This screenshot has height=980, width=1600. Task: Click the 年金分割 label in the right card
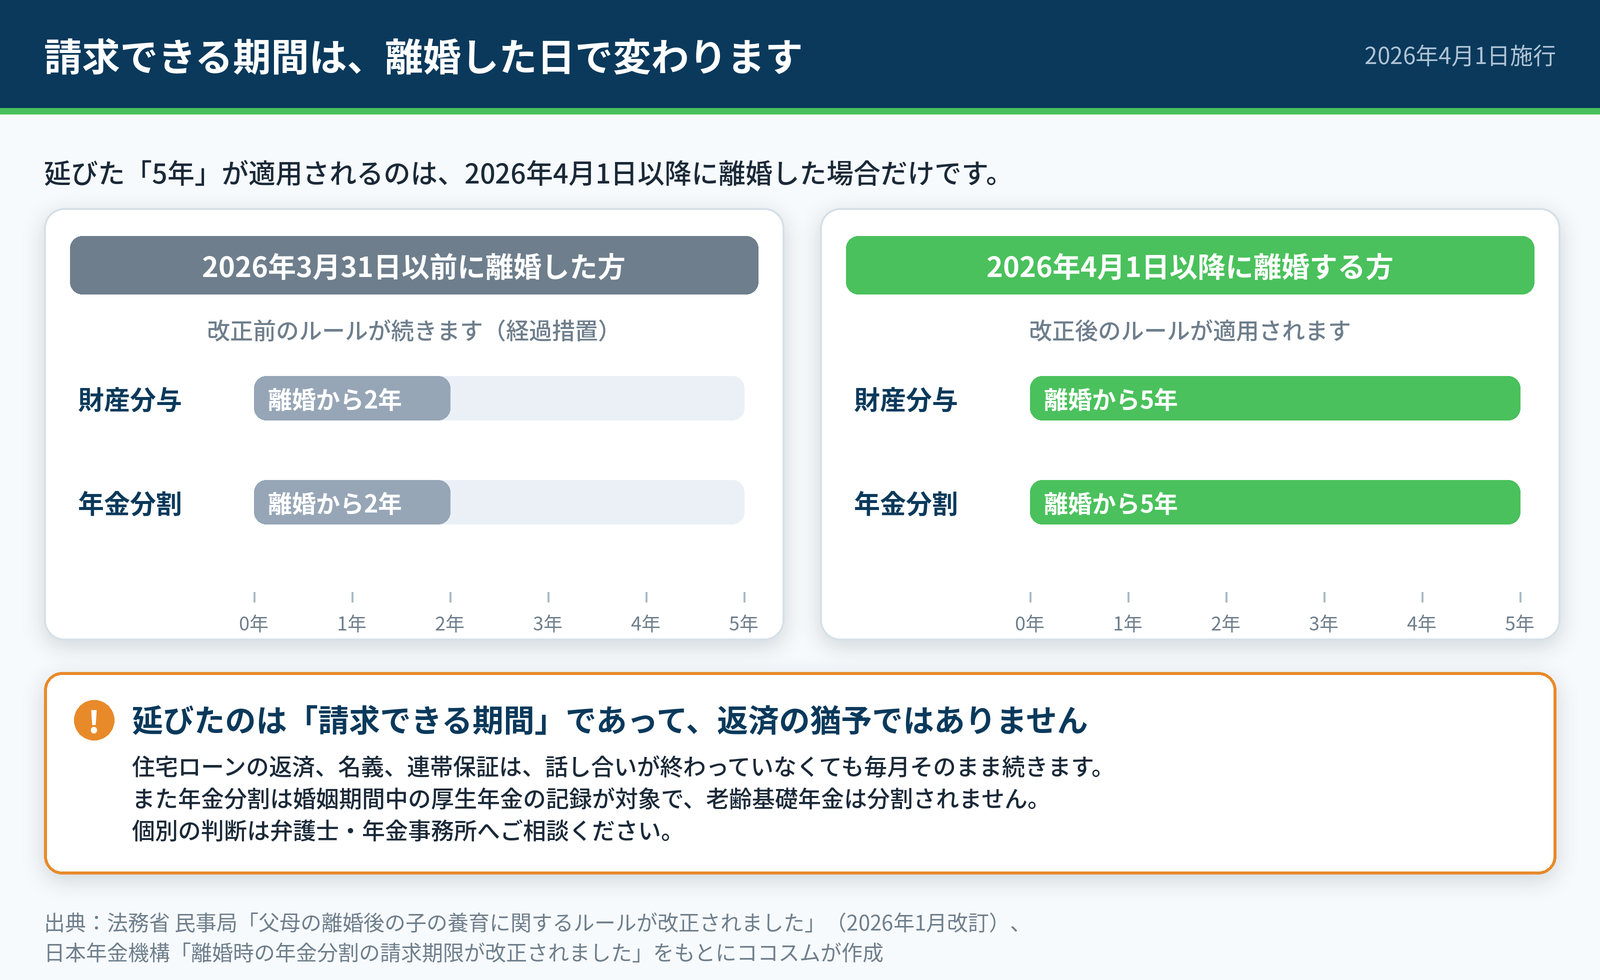coord(906,504)
